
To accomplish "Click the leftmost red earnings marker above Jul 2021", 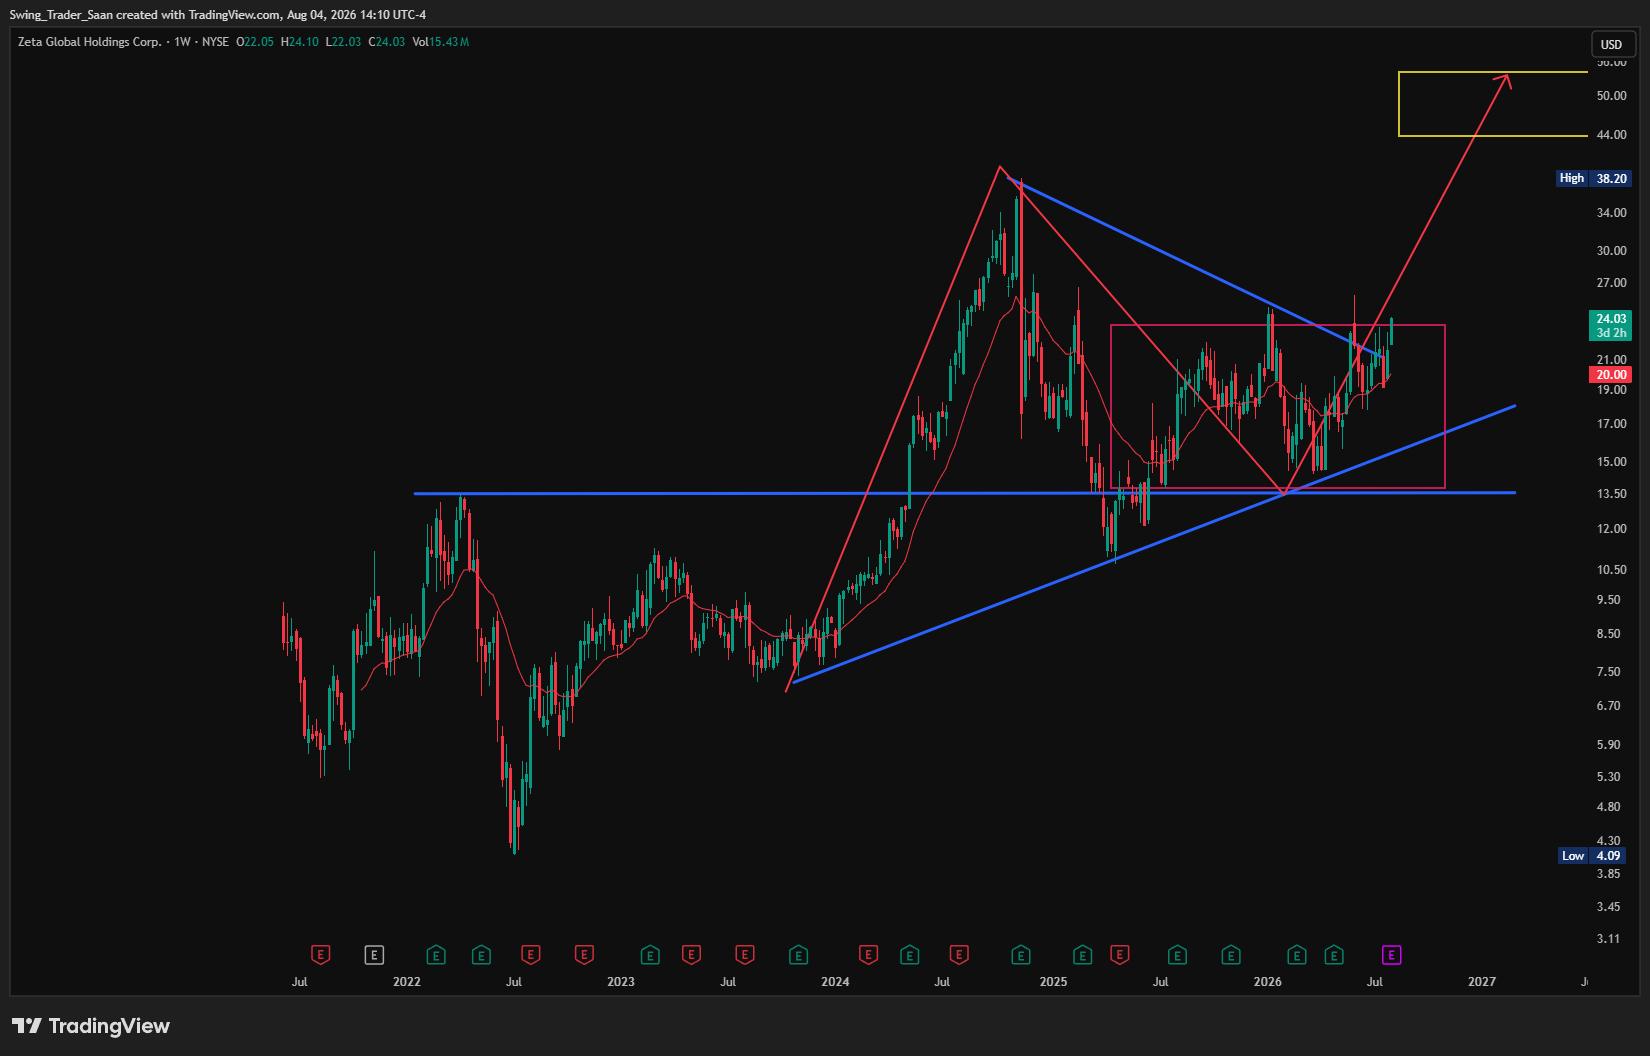I will (x=320, y=955).
